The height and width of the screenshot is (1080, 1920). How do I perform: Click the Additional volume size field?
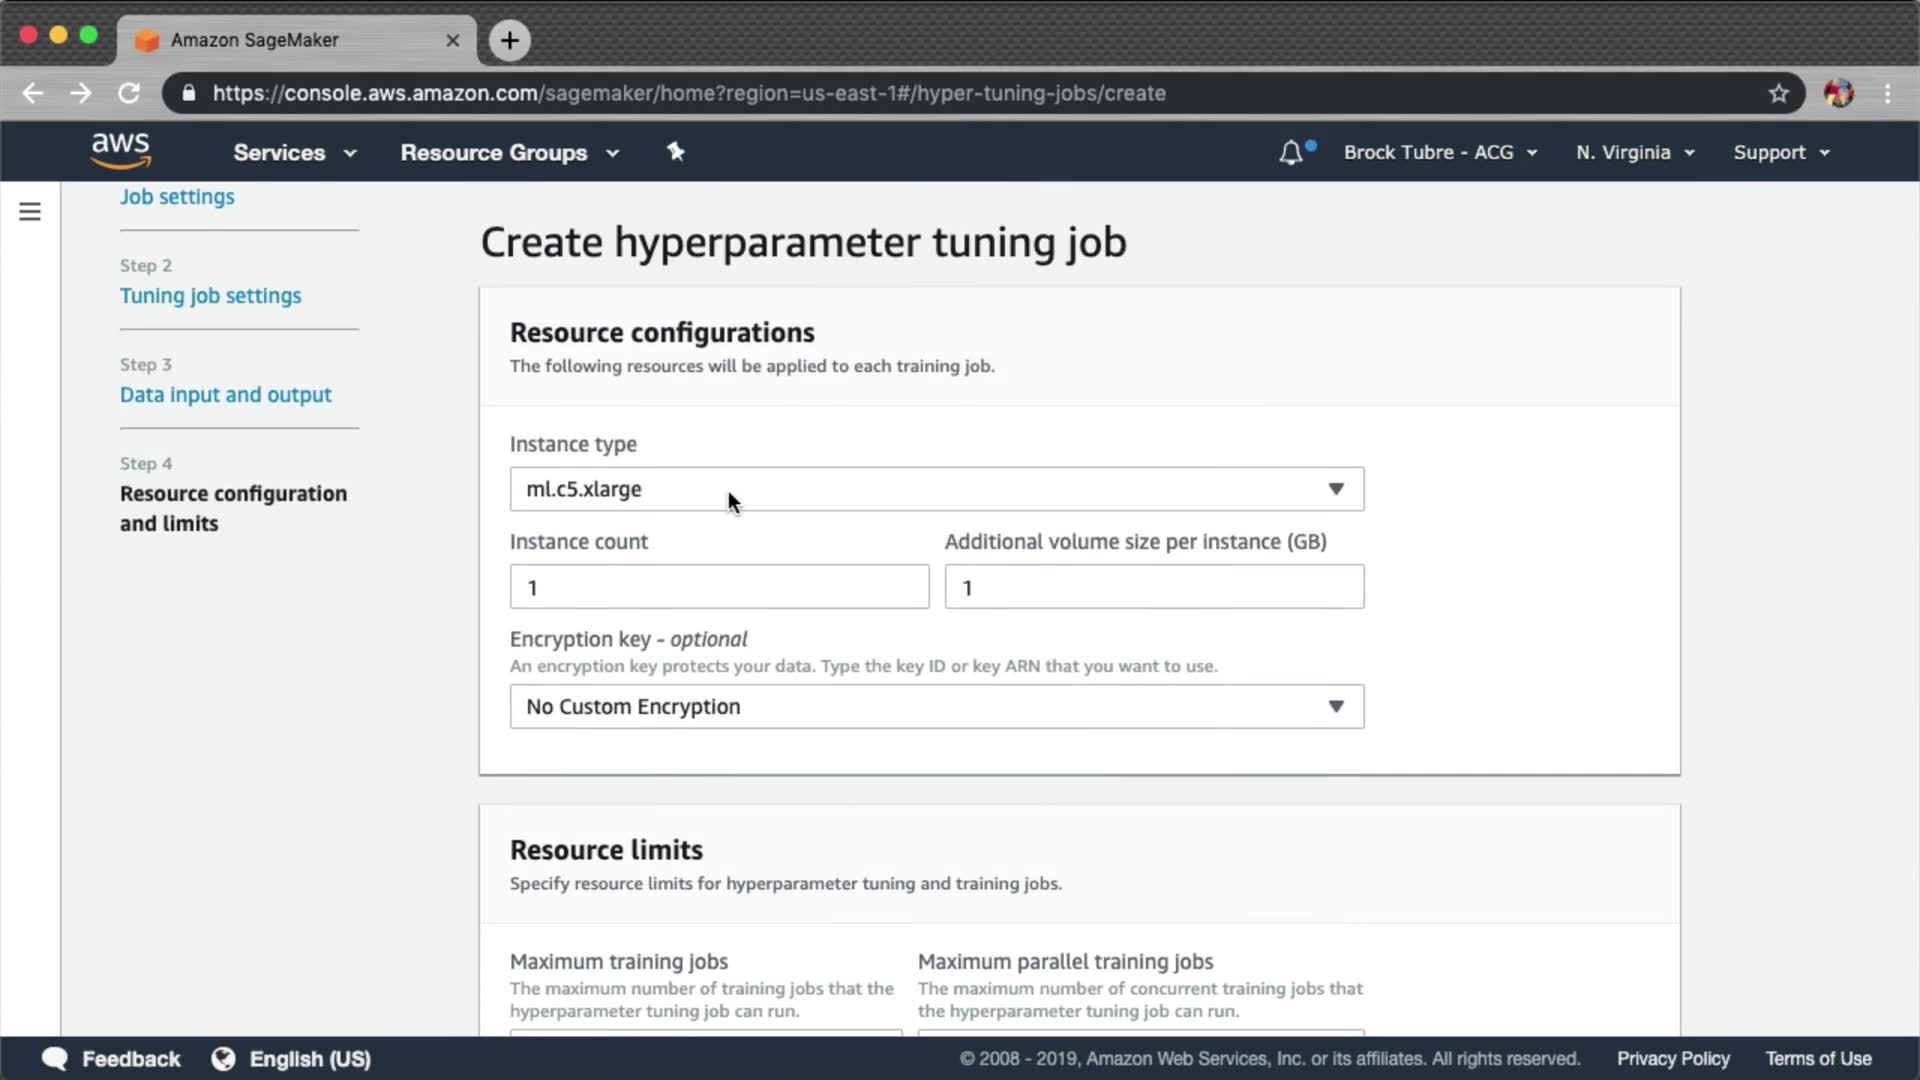point(1153,587)
